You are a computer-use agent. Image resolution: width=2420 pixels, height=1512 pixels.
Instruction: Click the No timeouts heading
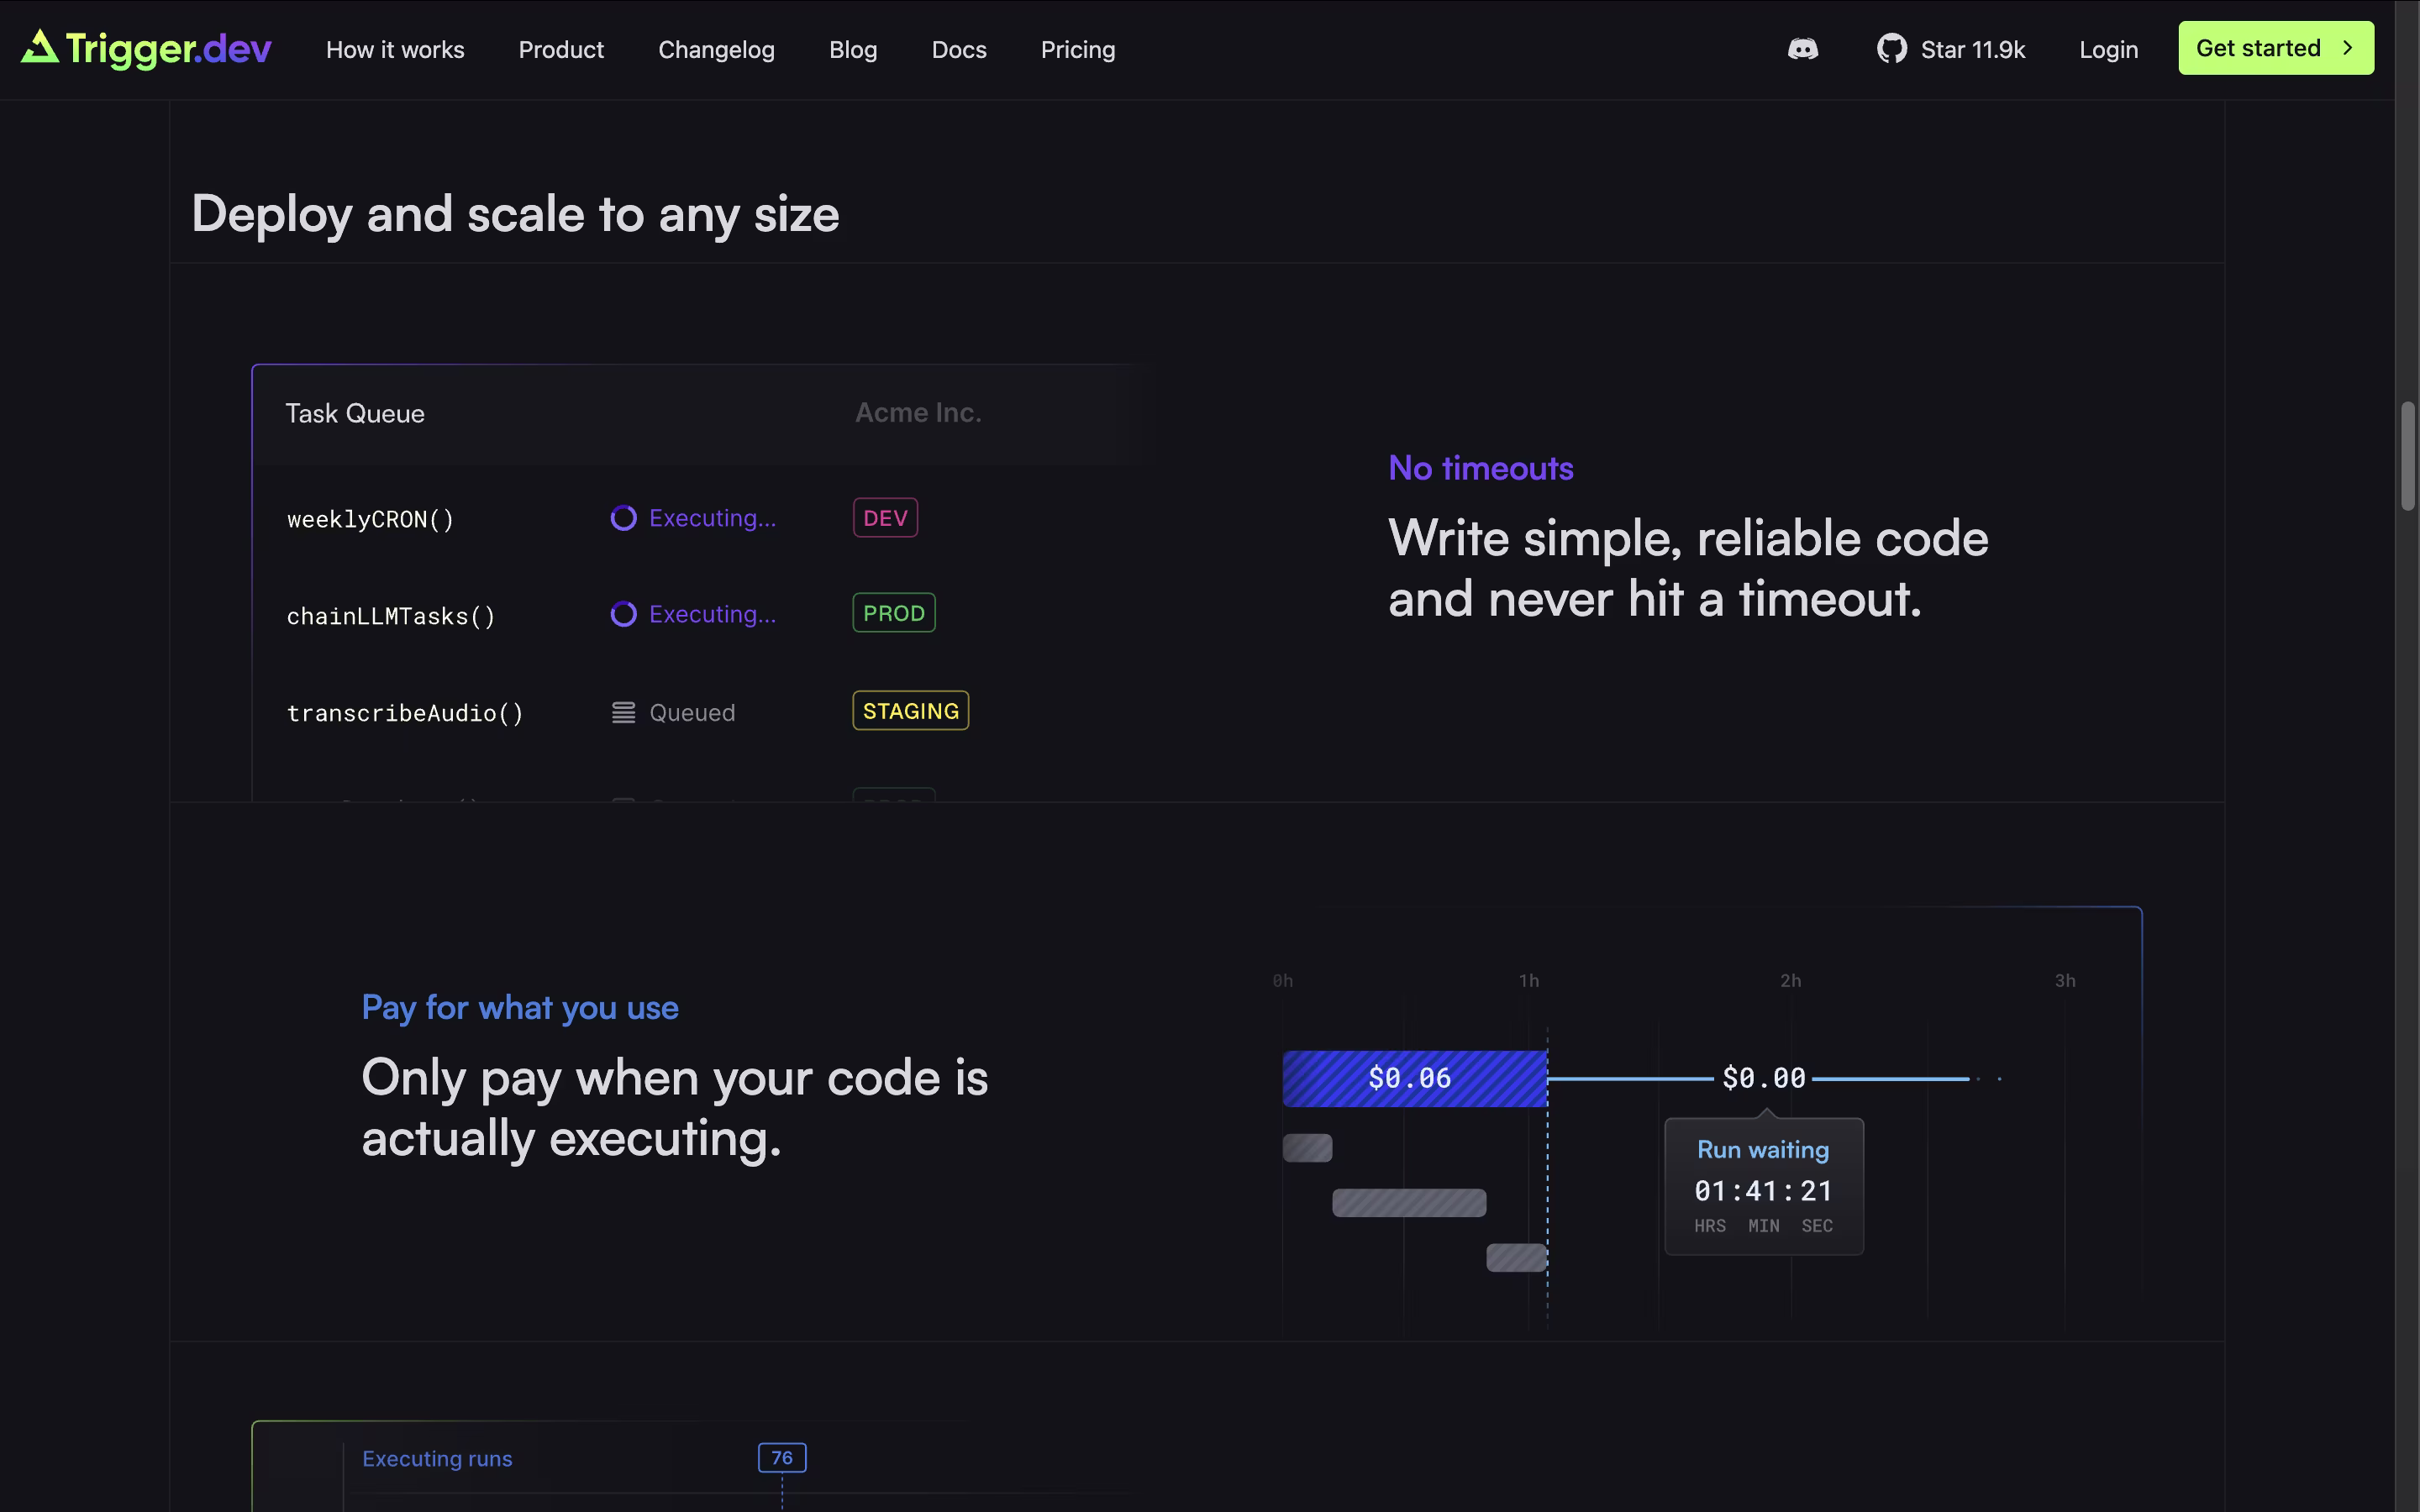[x=1481, y=468]
